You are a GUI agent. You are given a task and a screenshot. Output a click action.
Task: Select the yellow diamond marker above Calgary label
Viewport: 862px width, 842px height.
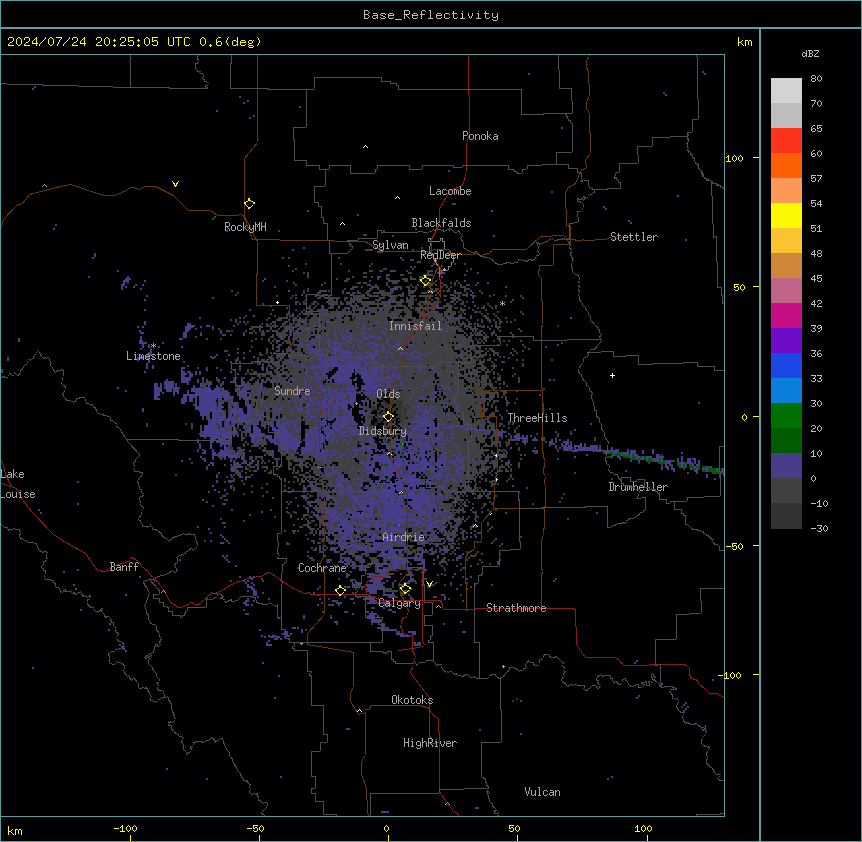pos(405,589)
